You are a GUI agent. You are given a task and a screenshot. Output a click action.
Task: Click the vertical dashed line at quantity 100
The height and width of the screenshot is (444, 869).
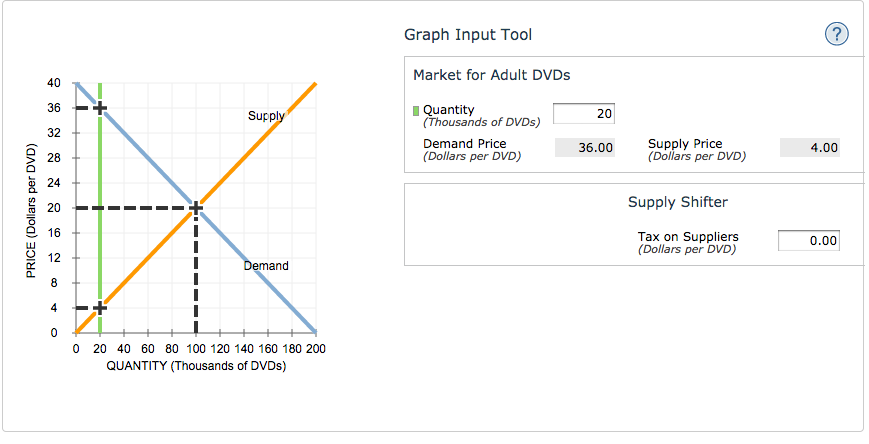point(196,274)
